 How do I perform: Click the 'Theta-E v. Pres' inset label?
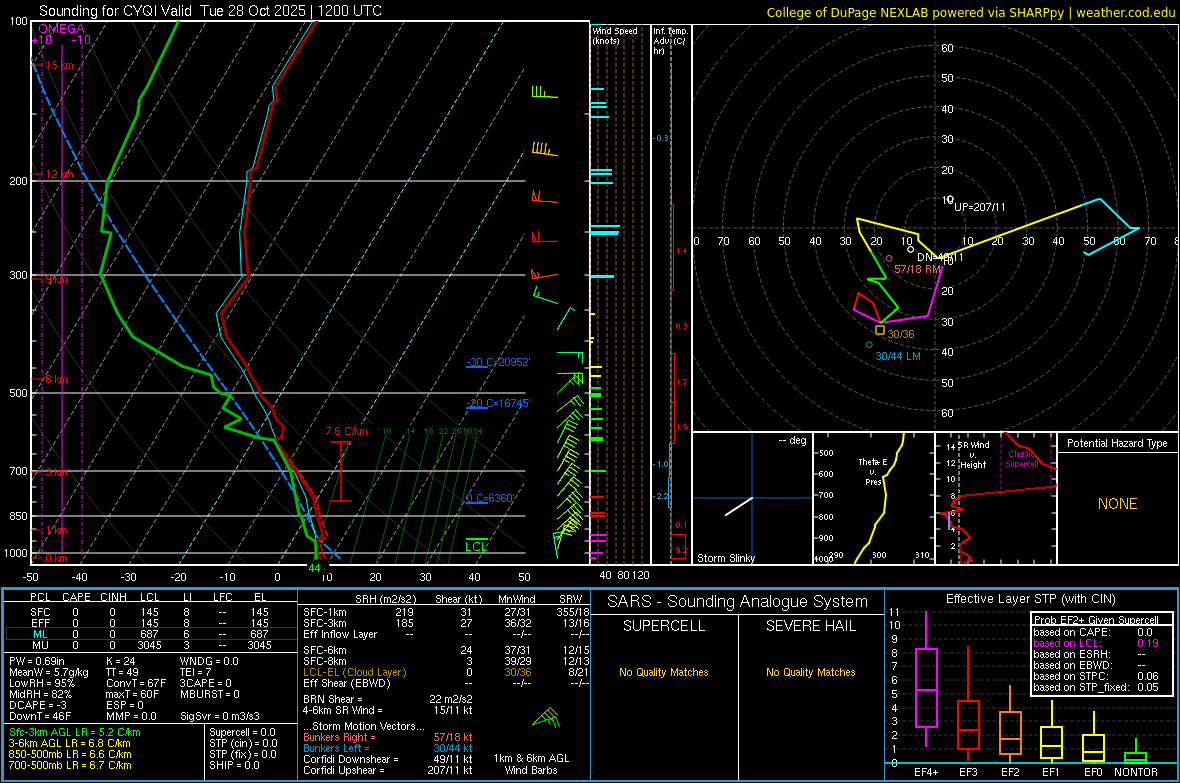[873, 471]
